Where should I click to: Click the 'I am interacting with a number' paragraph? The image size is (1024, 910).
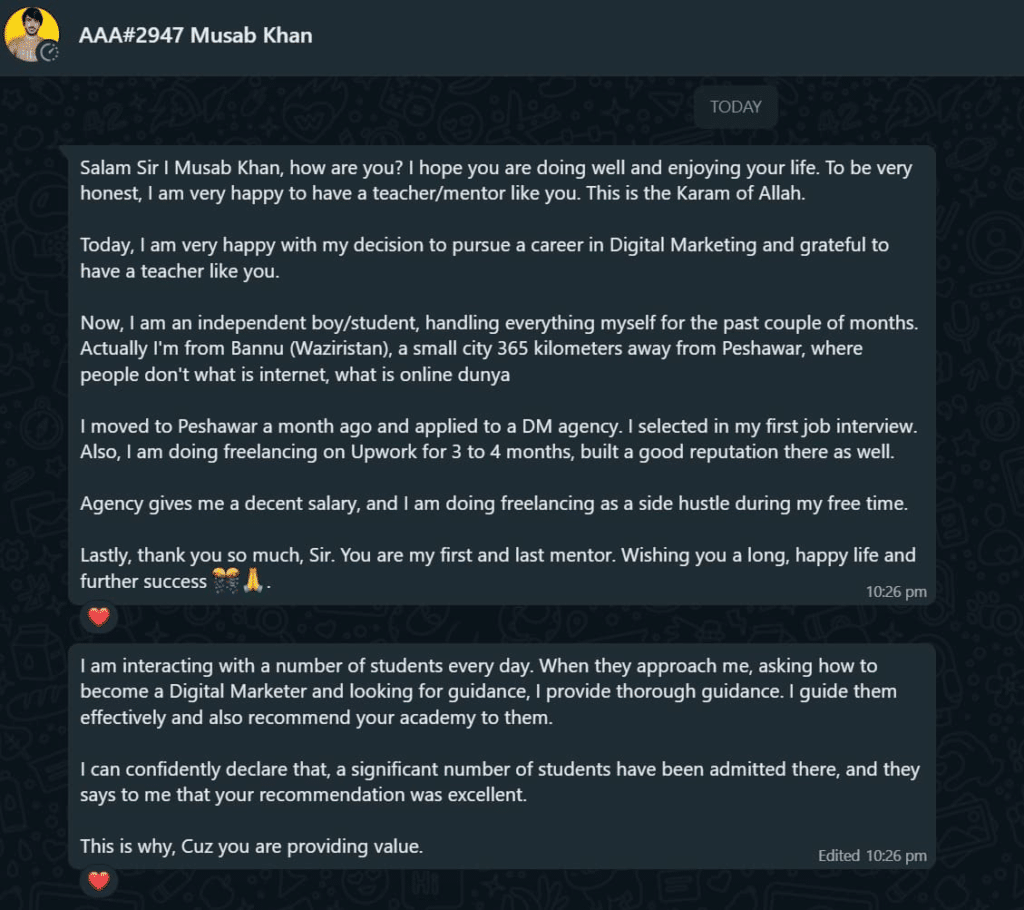[488, 692]
